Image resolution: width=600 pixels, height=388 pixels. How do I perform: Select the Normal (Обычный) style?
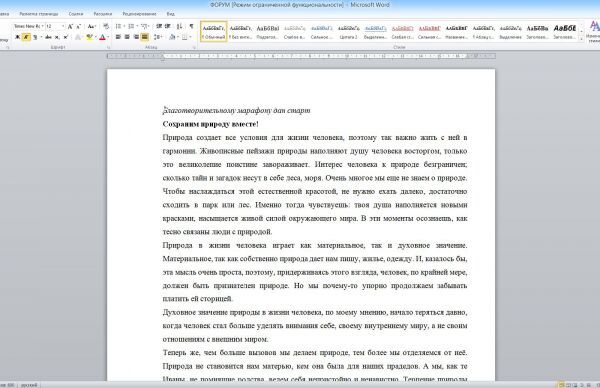click(x=214, y=31)
